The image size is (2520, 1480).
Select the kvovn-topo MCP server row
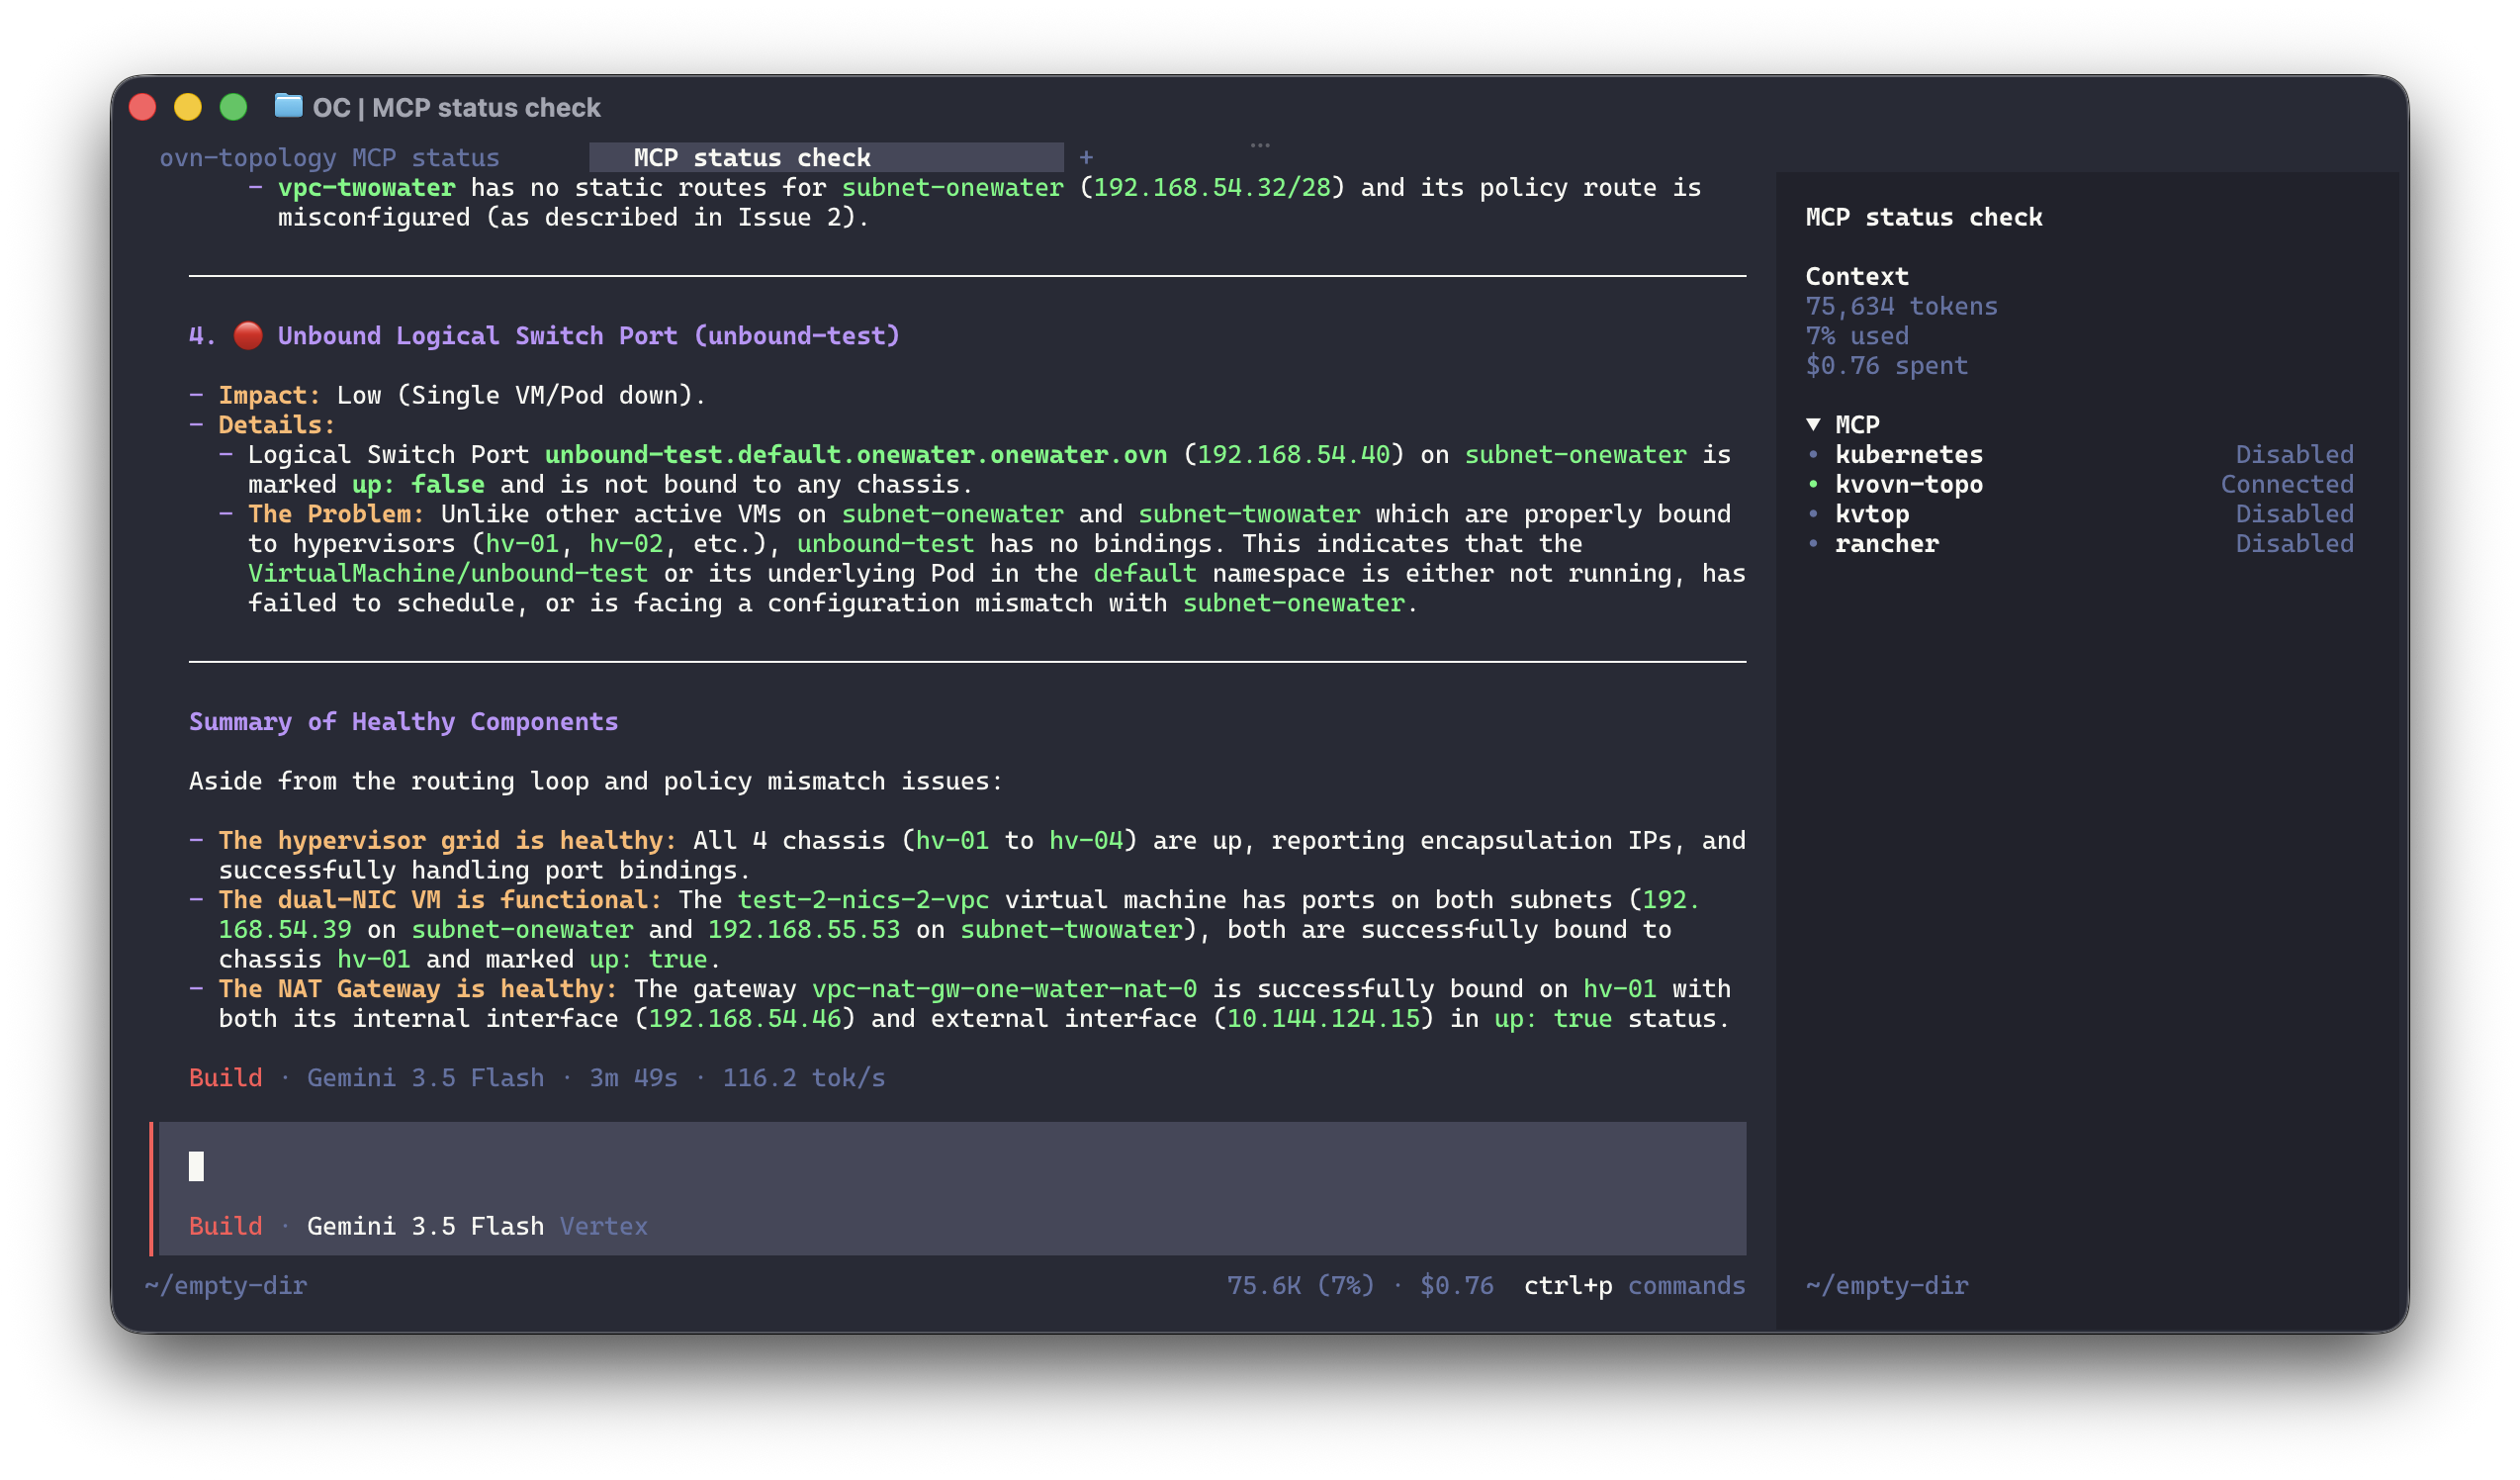pyautogui.click(x=2079, y=485)
